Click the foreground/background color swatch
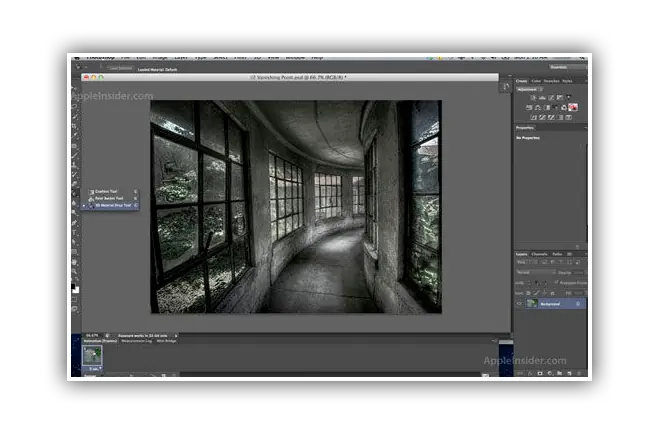Image resolution: width=656 pixels, height=434 pixels. click(74, 289)
